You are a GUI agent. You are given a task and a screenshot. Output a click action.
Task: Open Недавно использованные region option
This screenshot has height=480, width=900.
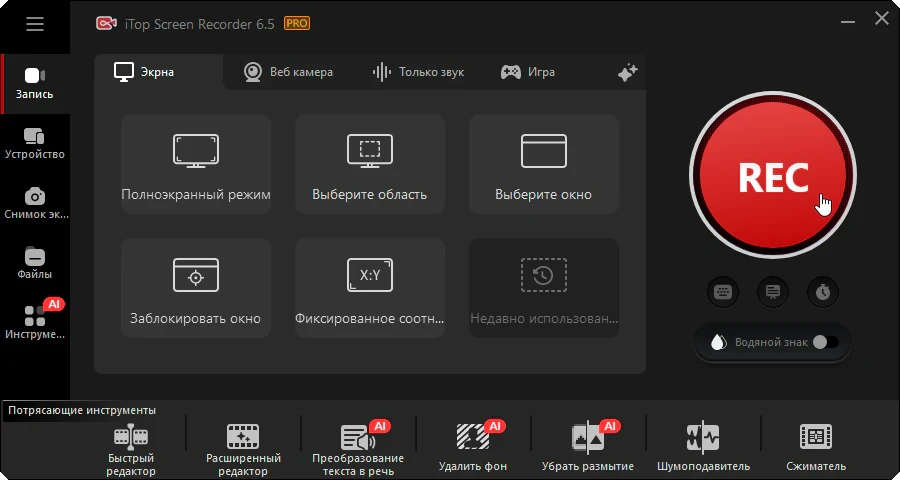[544, 288]
